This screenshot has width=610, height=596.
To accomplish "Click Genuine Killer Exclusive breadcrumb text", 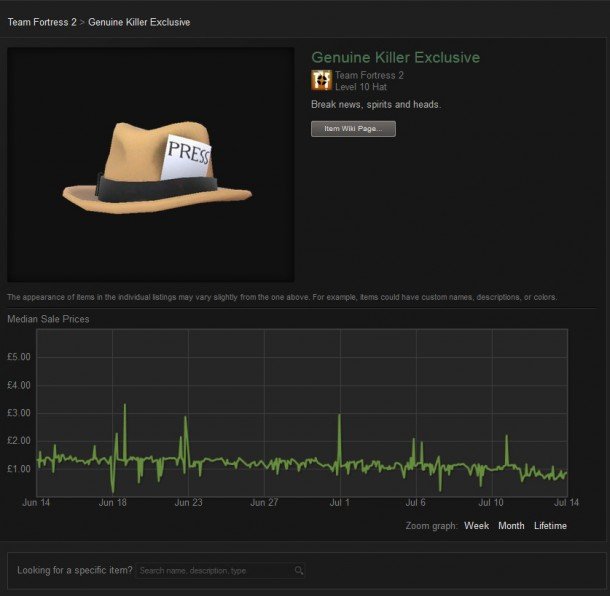I will 139,22.
